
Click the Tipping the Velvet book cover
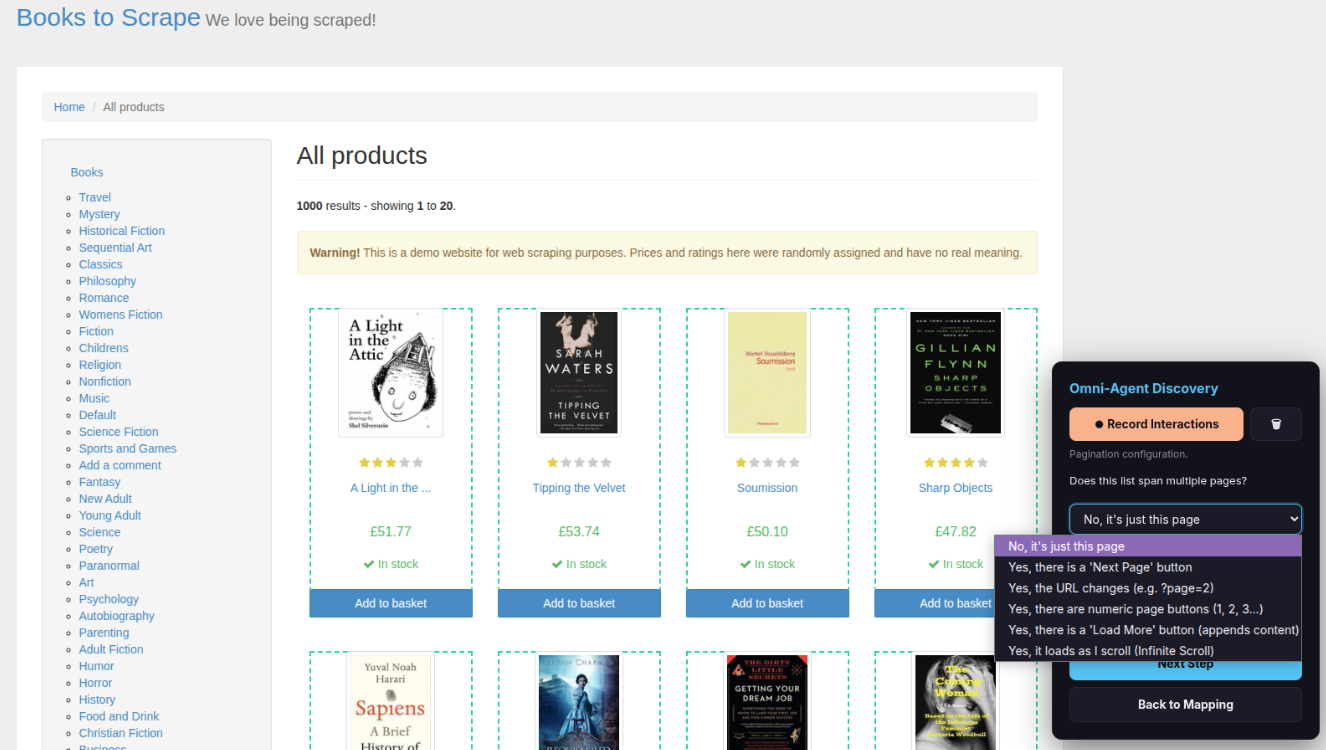579,372
